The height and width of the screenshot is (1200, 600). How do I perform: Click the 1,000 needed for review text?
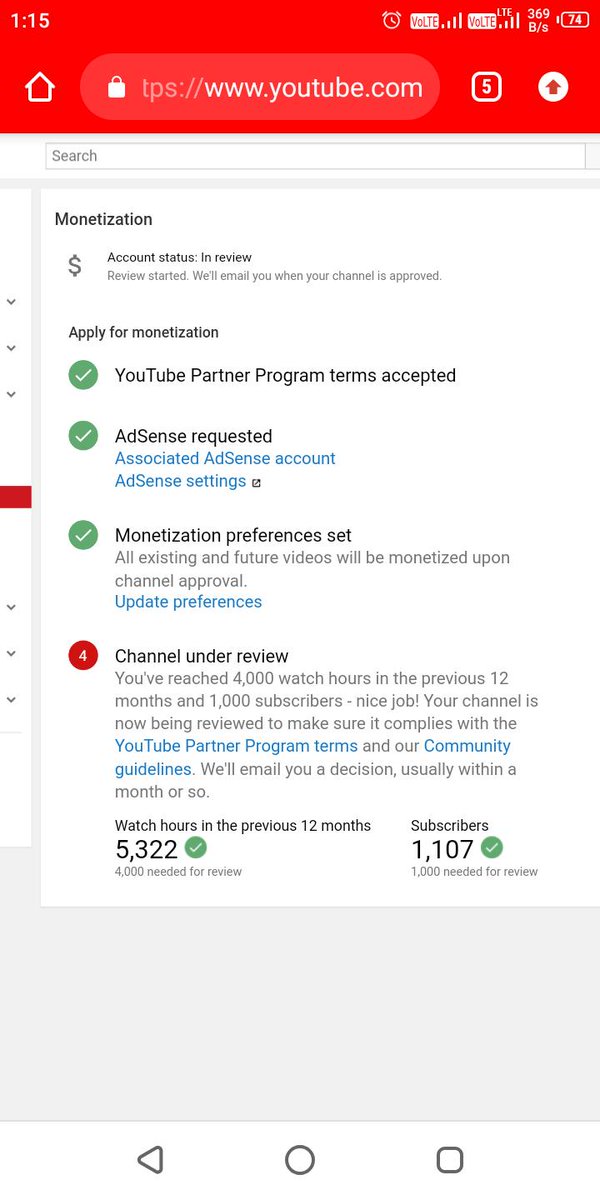pyautogui.click(x=474, y=872)
